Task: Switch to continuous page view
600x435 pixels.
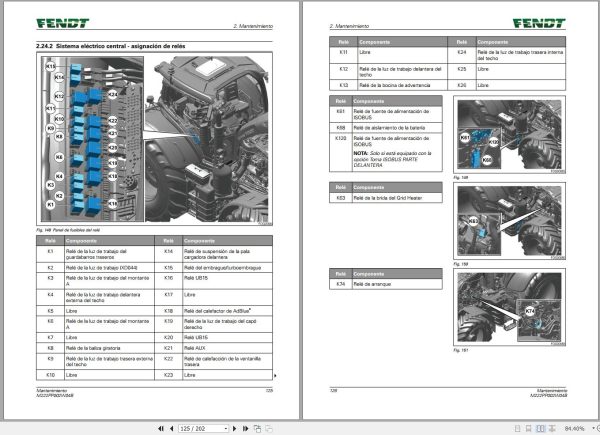Action: pos(528,428)
